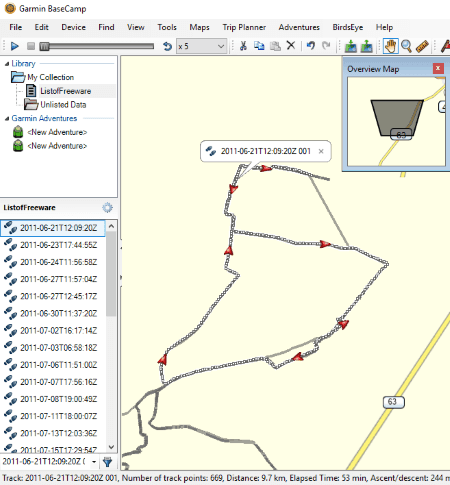Select the Measure ruler tool
Viewport: 450px width, 485px height.
click(422, 46)
